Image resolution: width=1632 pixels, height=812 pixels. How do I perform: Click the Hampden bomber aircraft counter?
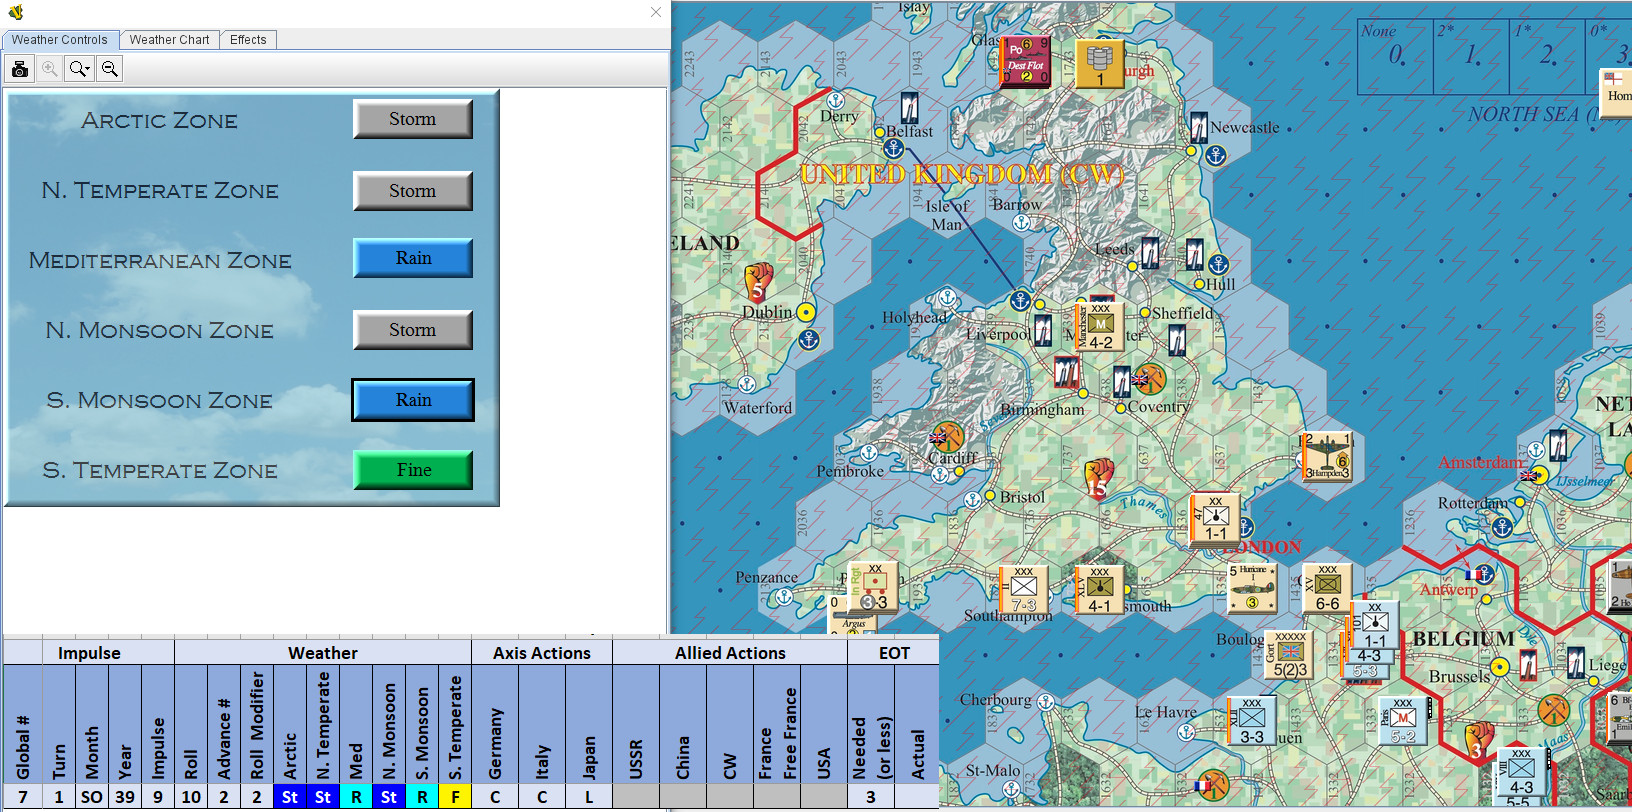click(x=1328, y=457)
